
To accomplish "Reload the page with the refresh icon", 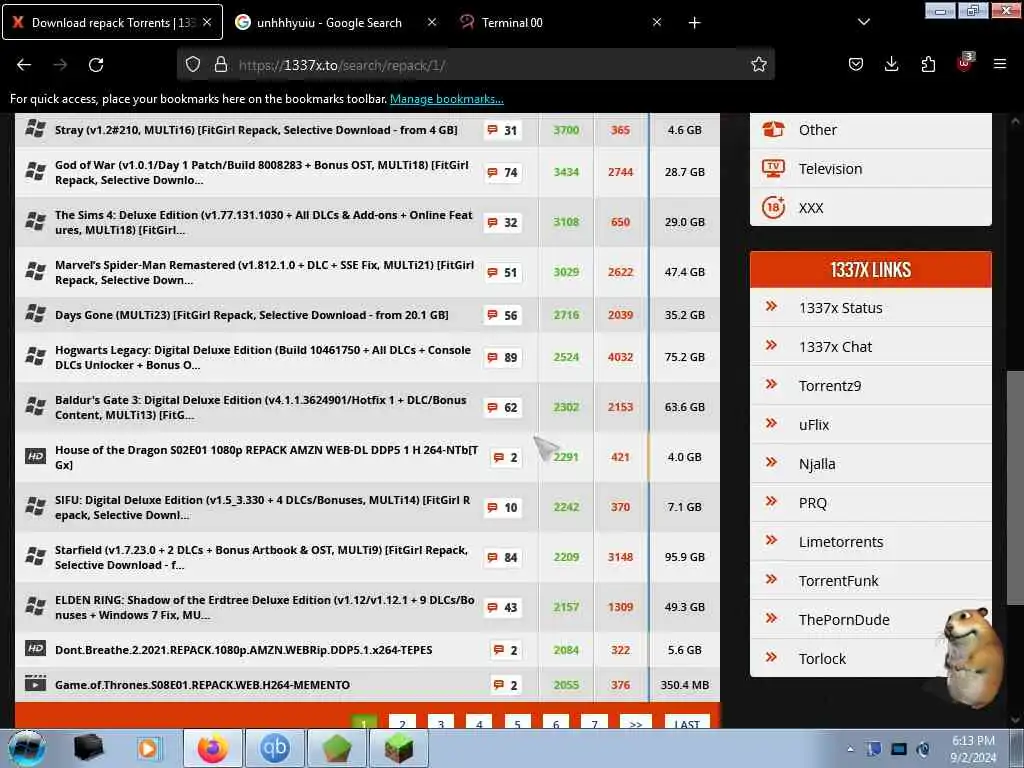I will pyautogui.click(x=96, y=65).
